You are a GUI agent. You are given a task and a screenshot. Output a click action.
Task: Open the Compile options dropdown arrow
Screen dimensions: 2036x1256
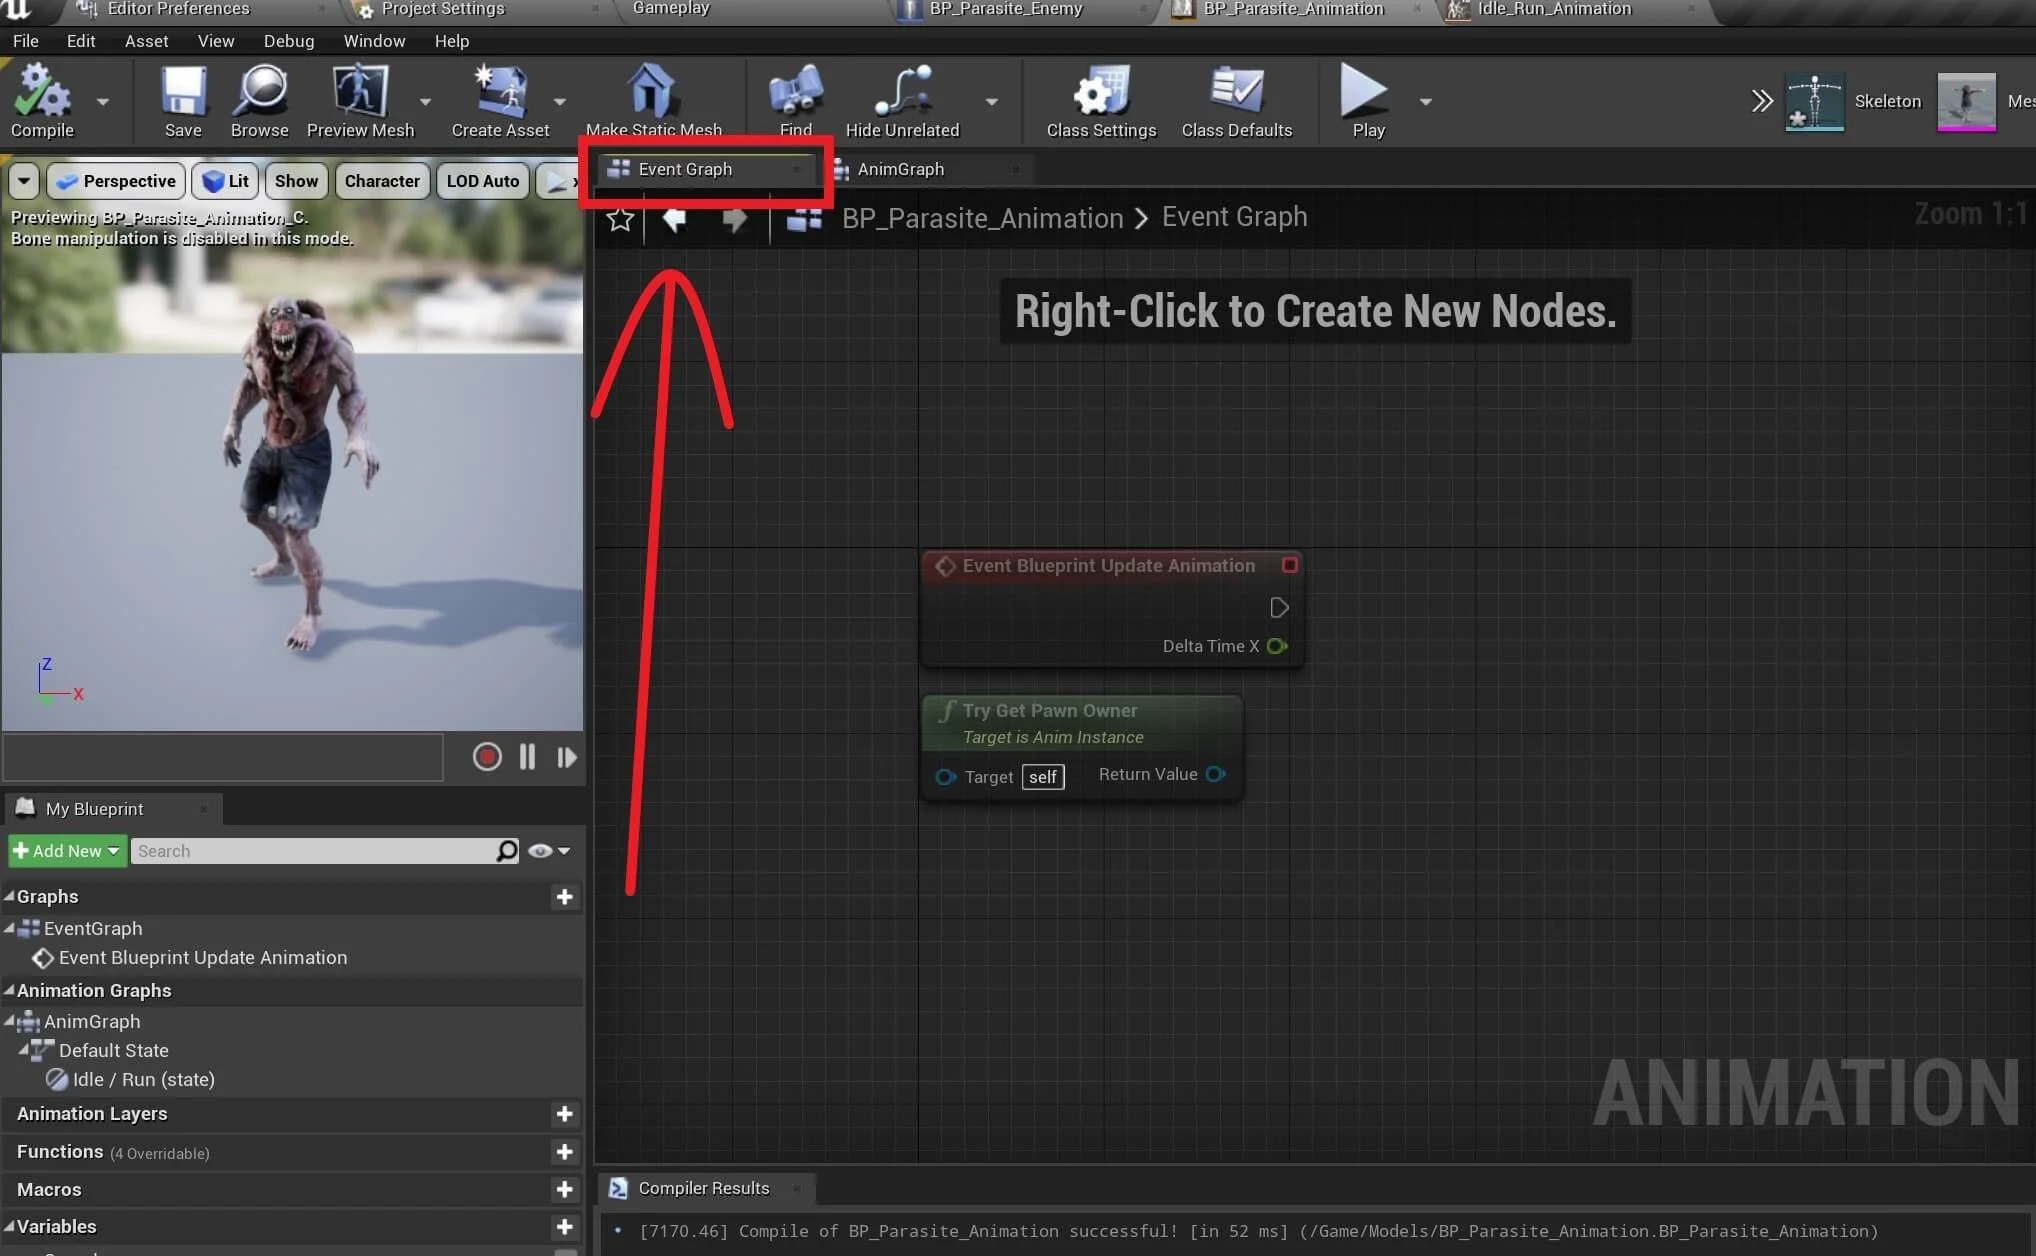[x=102, y=102]
